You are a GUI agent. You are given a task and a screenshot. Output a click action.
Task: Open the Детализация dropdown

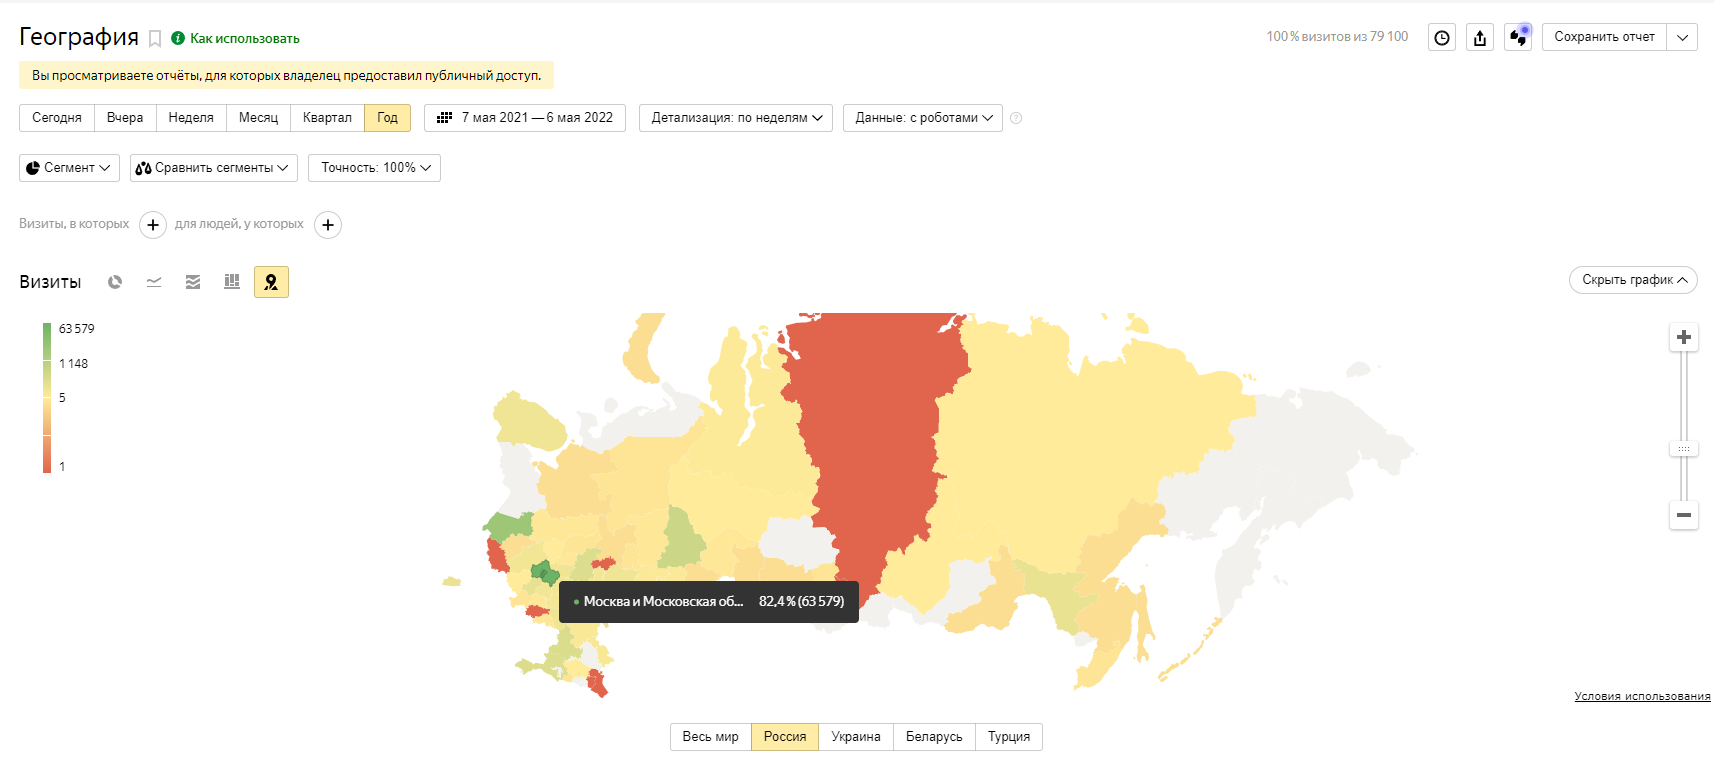(x=736, y=118)
